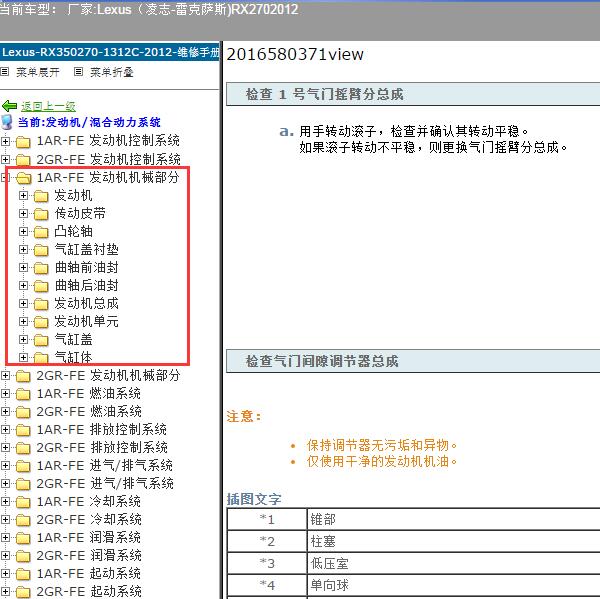Click folder icon of 2GR-FE 进气/排气系统

[x=23, y=484]
